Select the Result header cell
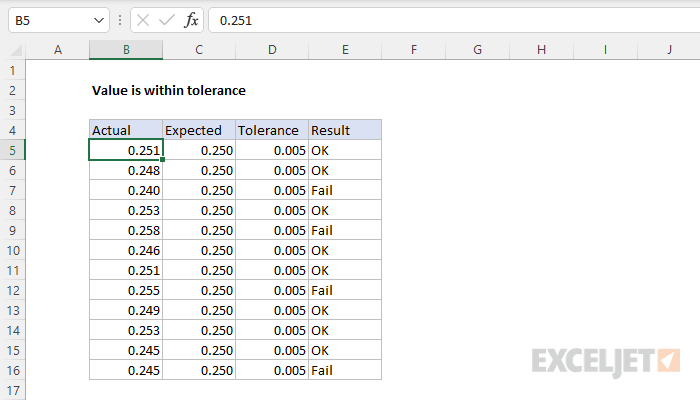This screenshot has width=700, height=400. [x=345, y=130]
